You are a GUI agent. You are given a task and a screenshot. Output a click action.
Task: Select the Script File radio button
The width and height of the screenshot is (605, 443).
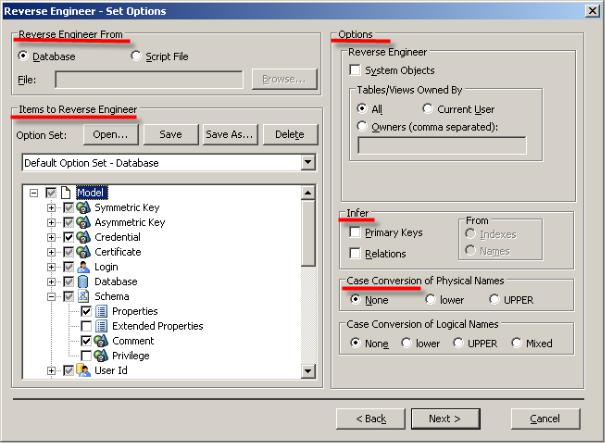point(136,56)
